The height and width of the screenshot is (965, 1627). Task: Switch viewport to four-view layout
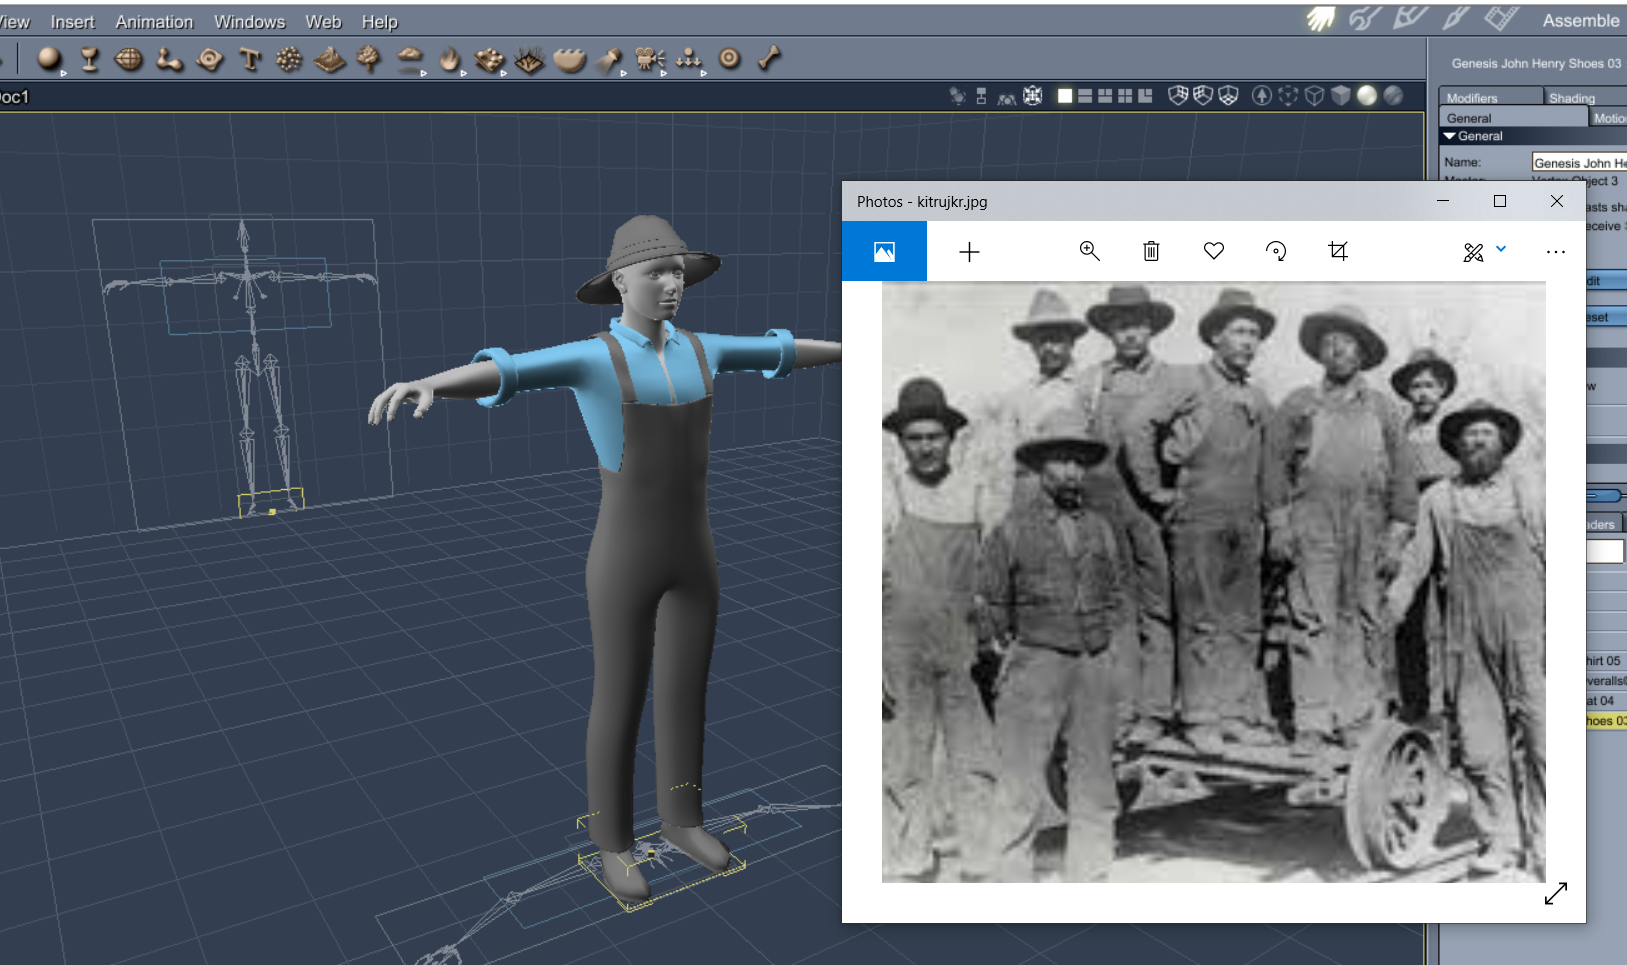(1125, 96)
